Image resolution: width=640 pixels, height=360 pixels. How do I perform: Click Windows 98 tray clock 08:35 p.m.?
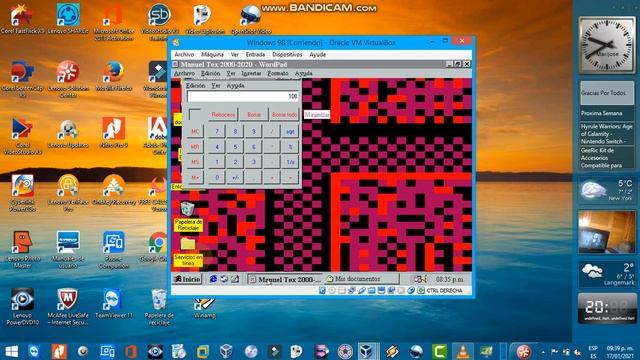449,279
